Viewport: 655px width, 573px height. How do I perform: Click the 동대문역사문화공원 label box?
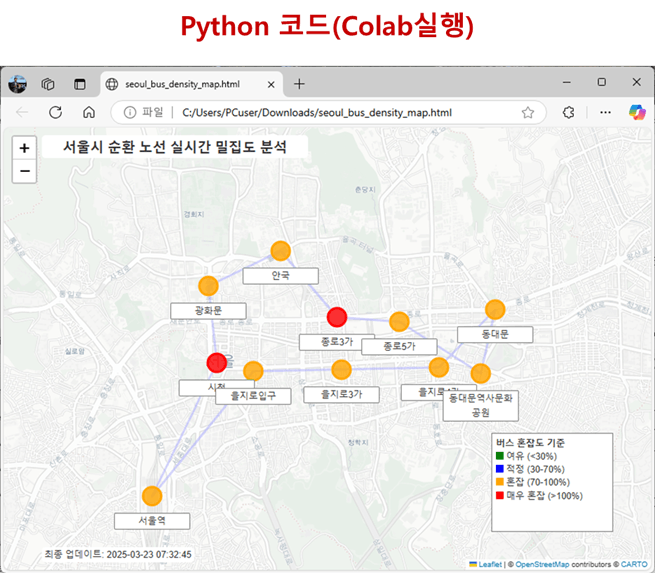(x=480, y=406)
